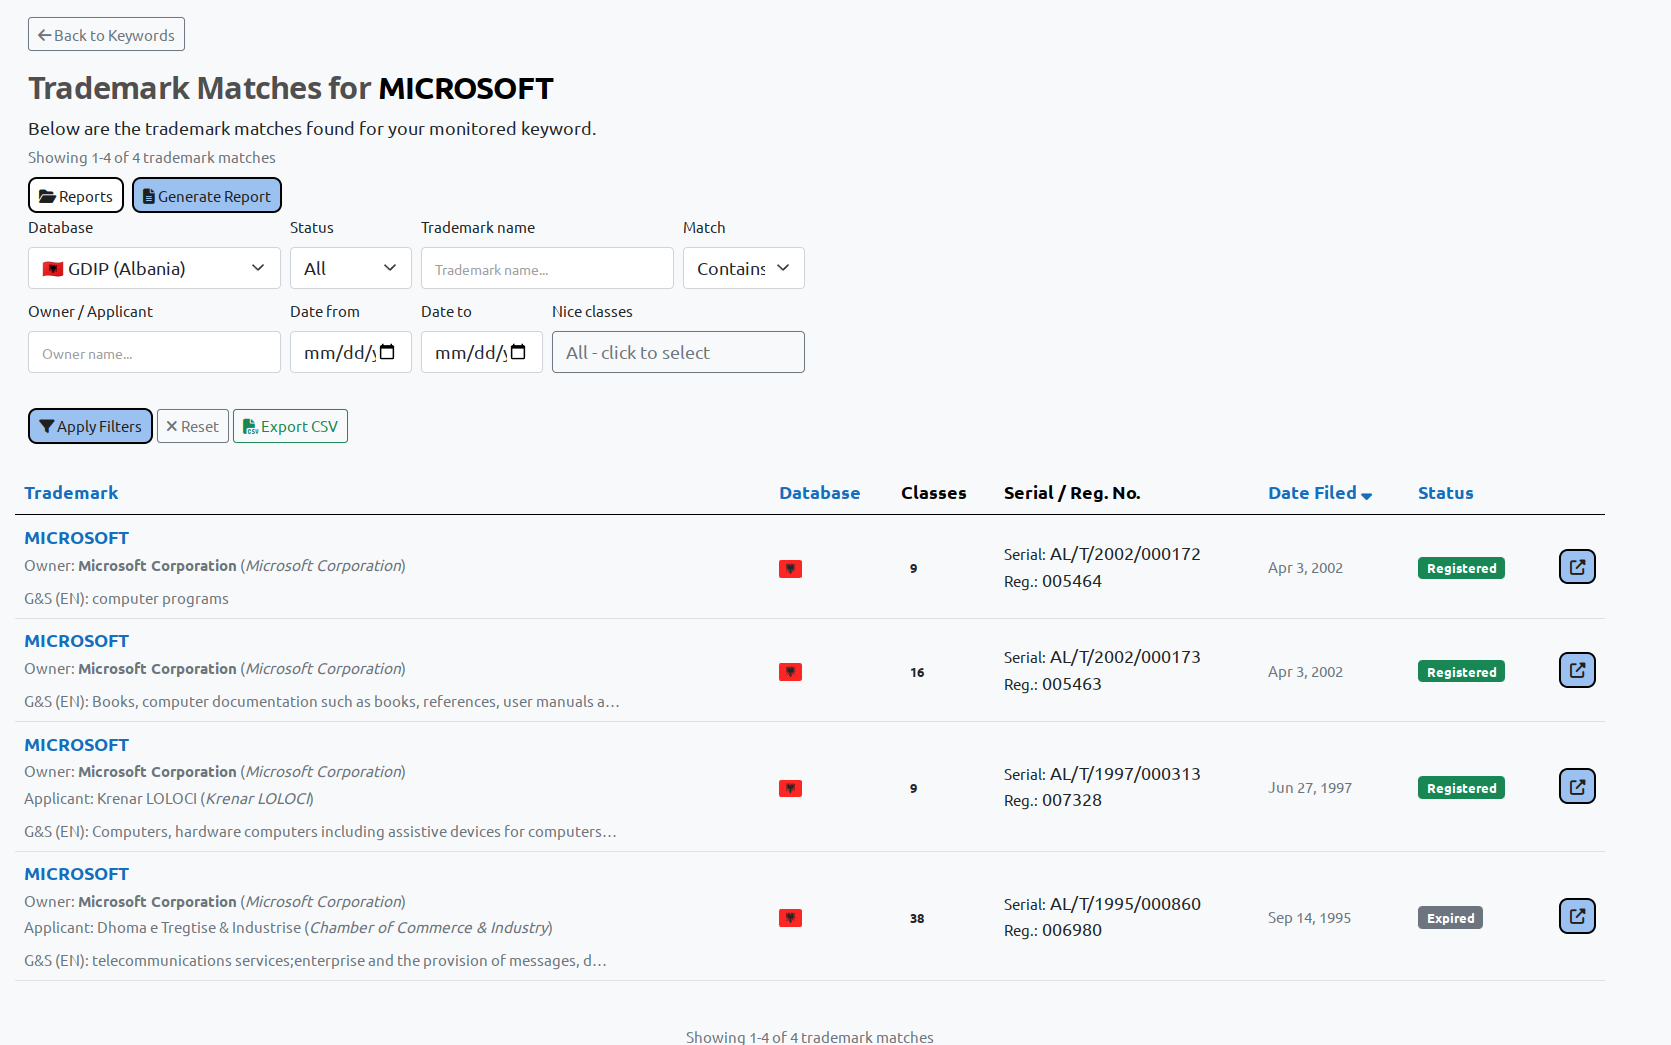Sort table by Database column
The height and width of the screenshot is (1045, 1671).
click(x=820, y=493)
